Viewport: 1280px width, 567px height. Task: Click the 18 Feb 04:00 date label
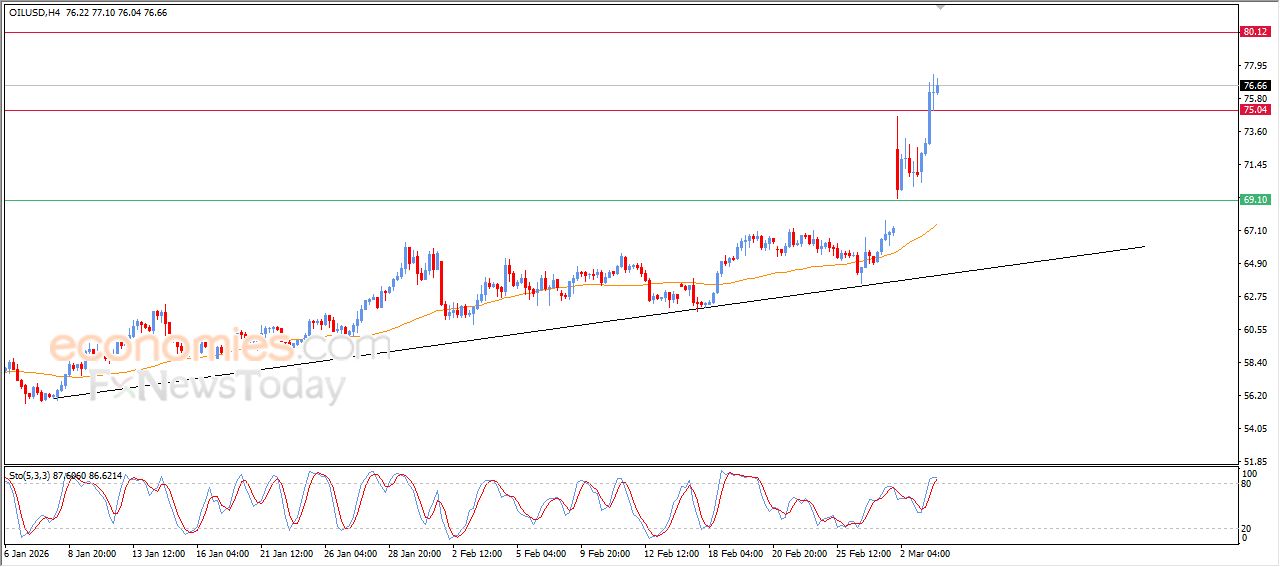coord(734,552)
